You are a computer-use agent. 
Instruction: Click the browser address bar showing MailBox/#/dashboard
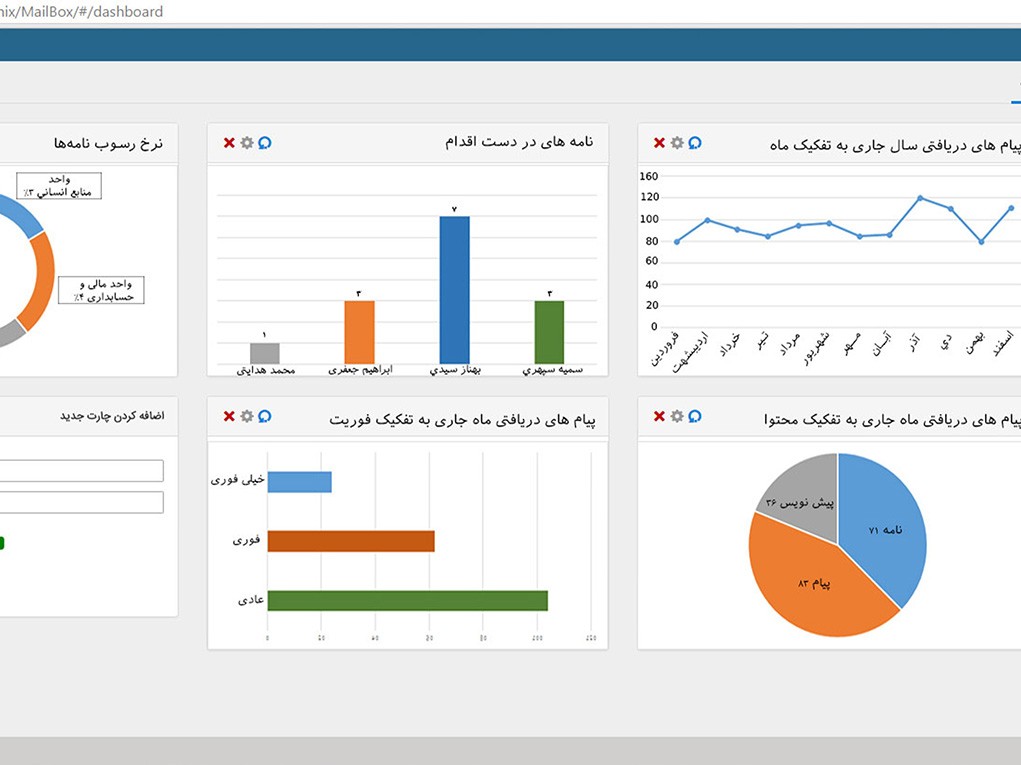510,12
